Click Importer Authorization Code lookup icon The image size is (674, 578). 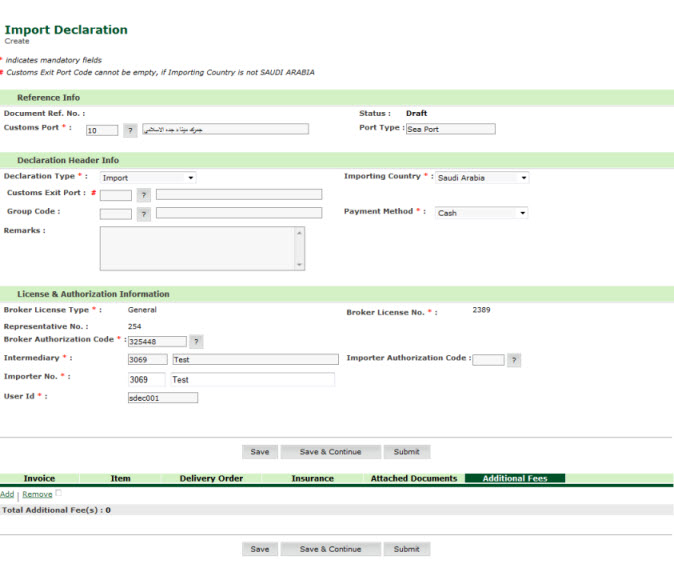[x=514, y=361]
